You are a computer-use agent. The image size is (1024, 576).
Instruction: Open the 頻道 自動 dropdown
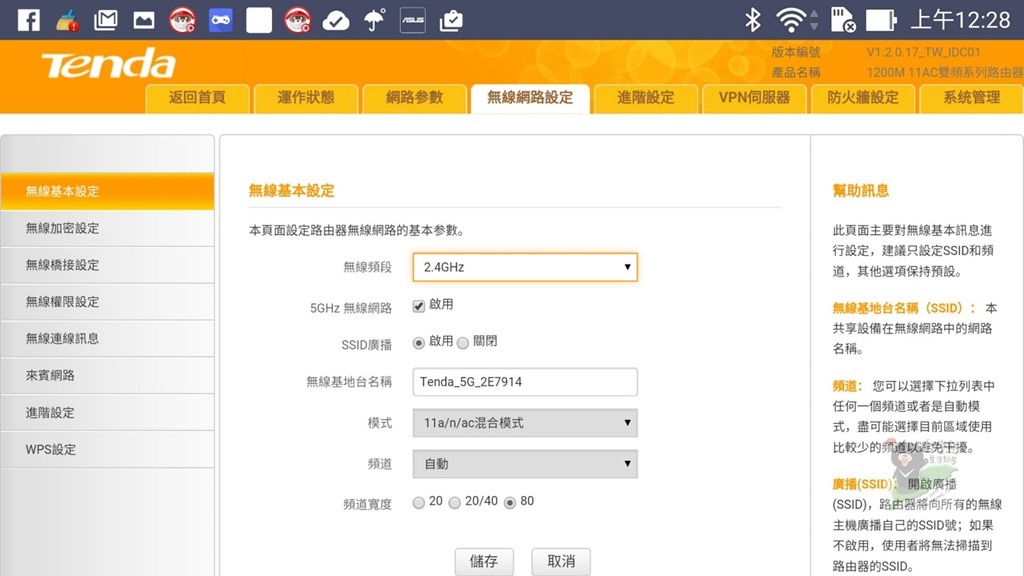tap(525, 464)
